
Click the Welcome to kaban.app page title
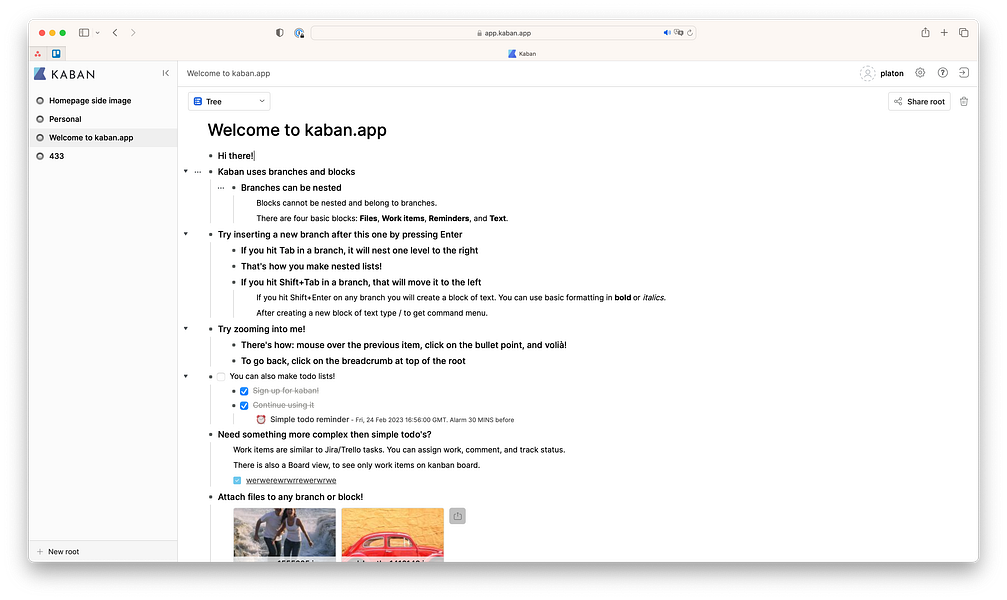(x=297, y=130)
